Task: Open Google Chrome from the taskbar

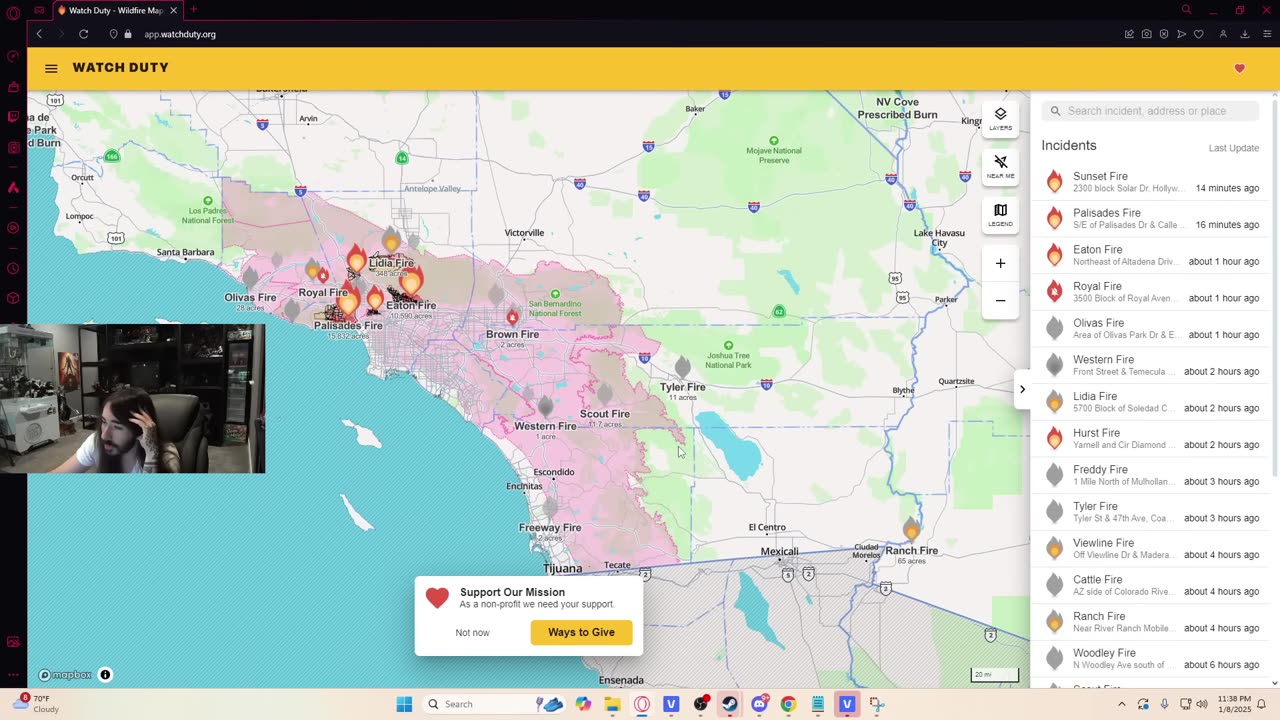Action: point(788,704)
